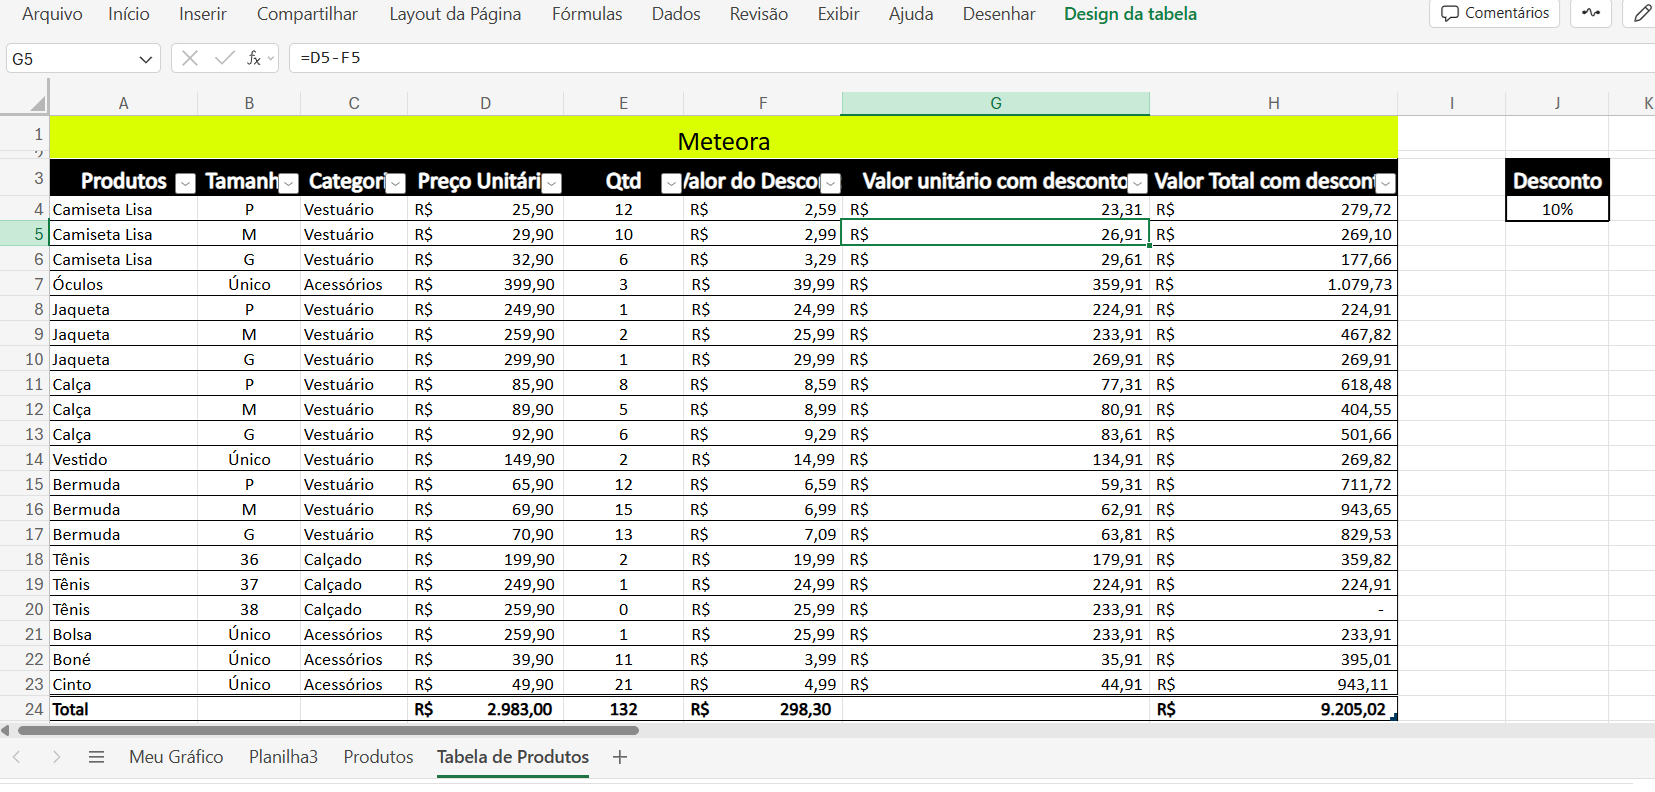Image resolution: width=1655 pixels, height=792 pixels.
Task: Expand the fx function dropdown chevron
Action: click(x=271, y=59)
